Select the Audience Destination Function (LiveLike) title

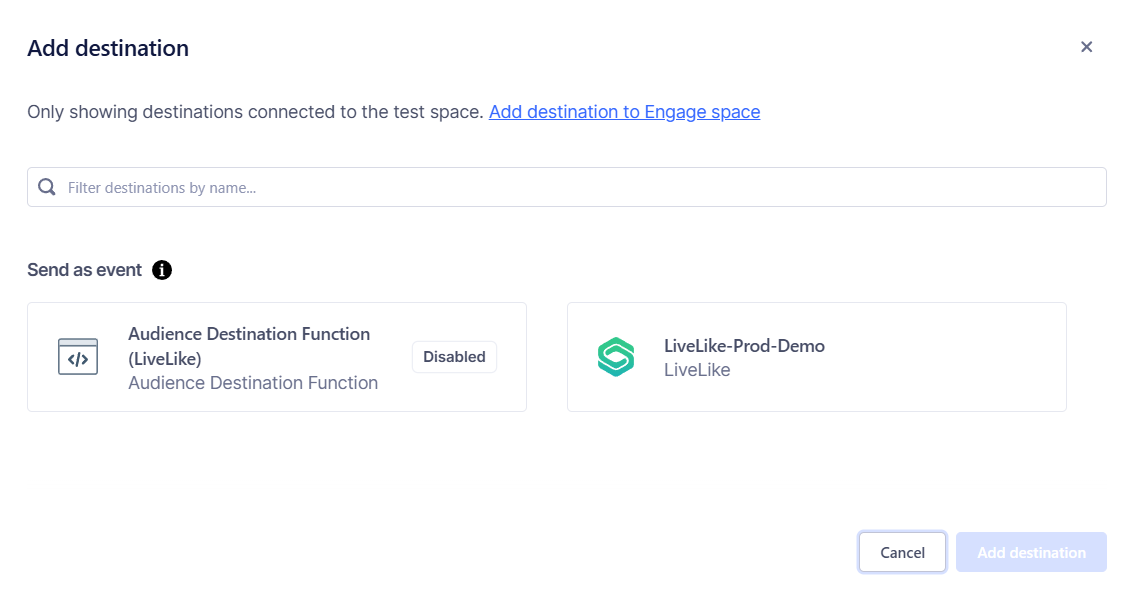point(249,334)
